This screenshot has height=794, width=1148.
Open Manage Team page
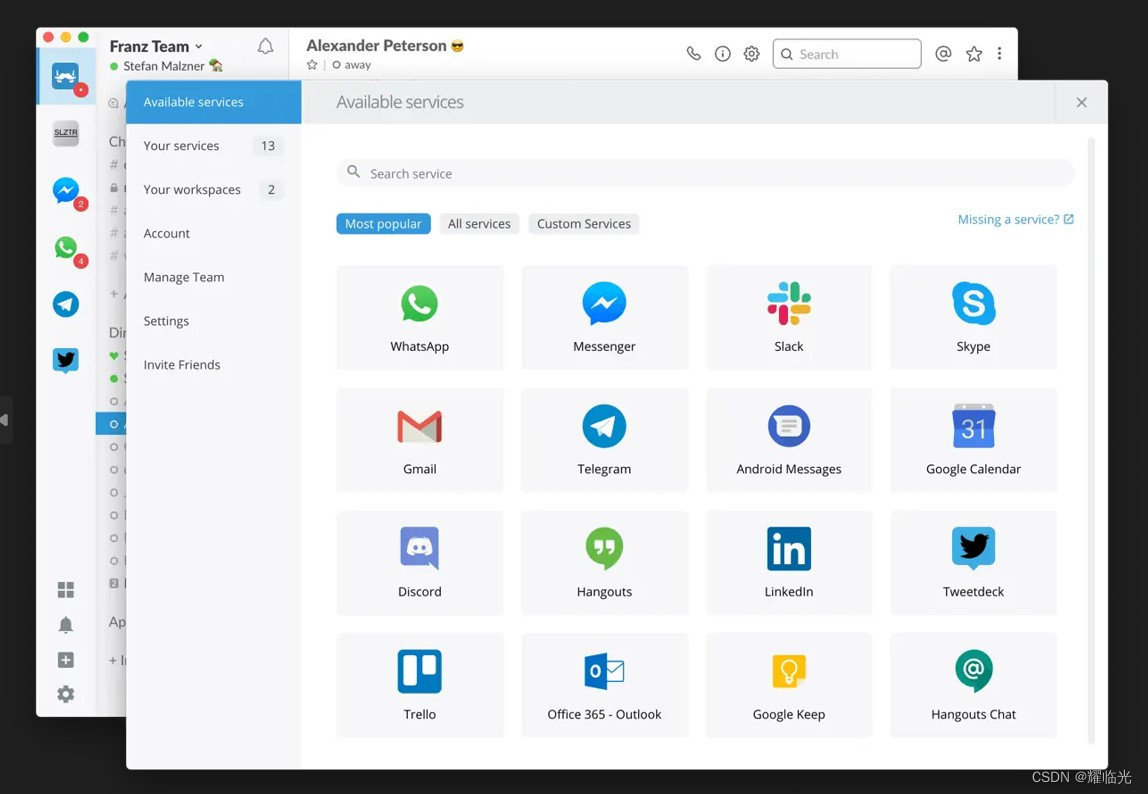pos(214,278)
